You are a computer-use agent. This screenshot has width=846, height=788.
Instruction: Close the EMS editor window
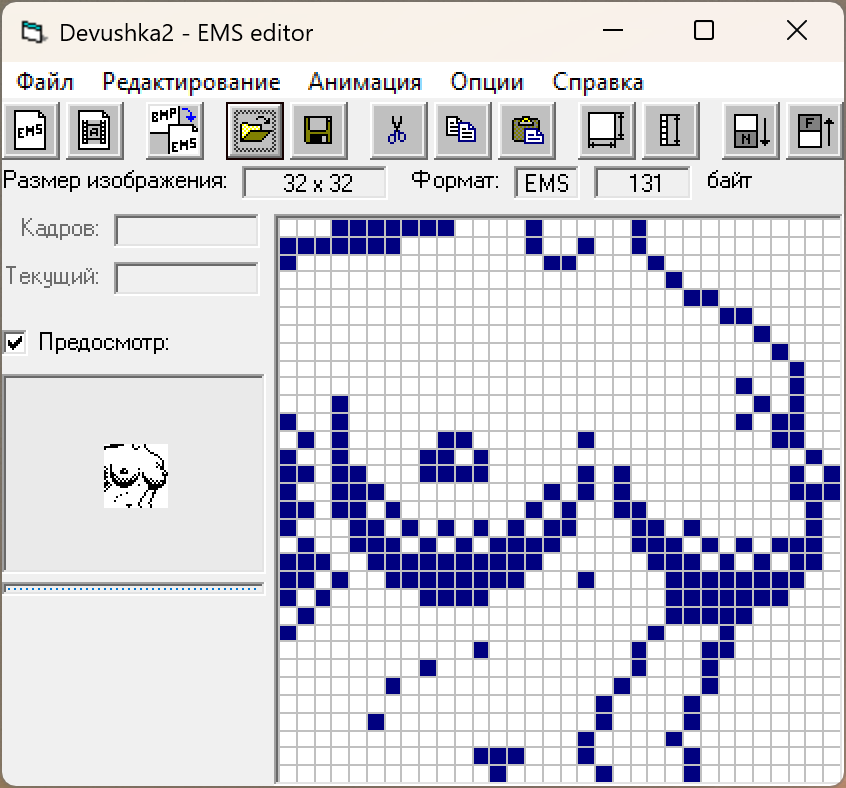click(796, 31)
